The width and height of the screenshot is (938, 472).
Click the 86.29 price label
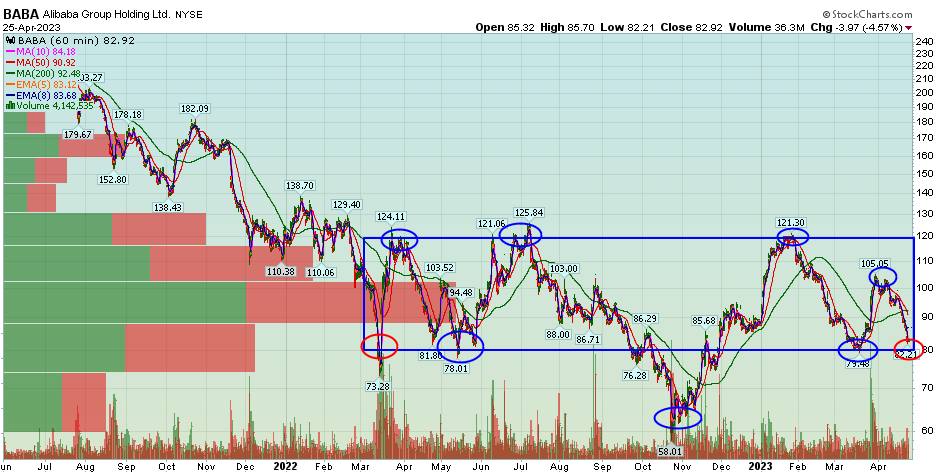click(645, 318)
